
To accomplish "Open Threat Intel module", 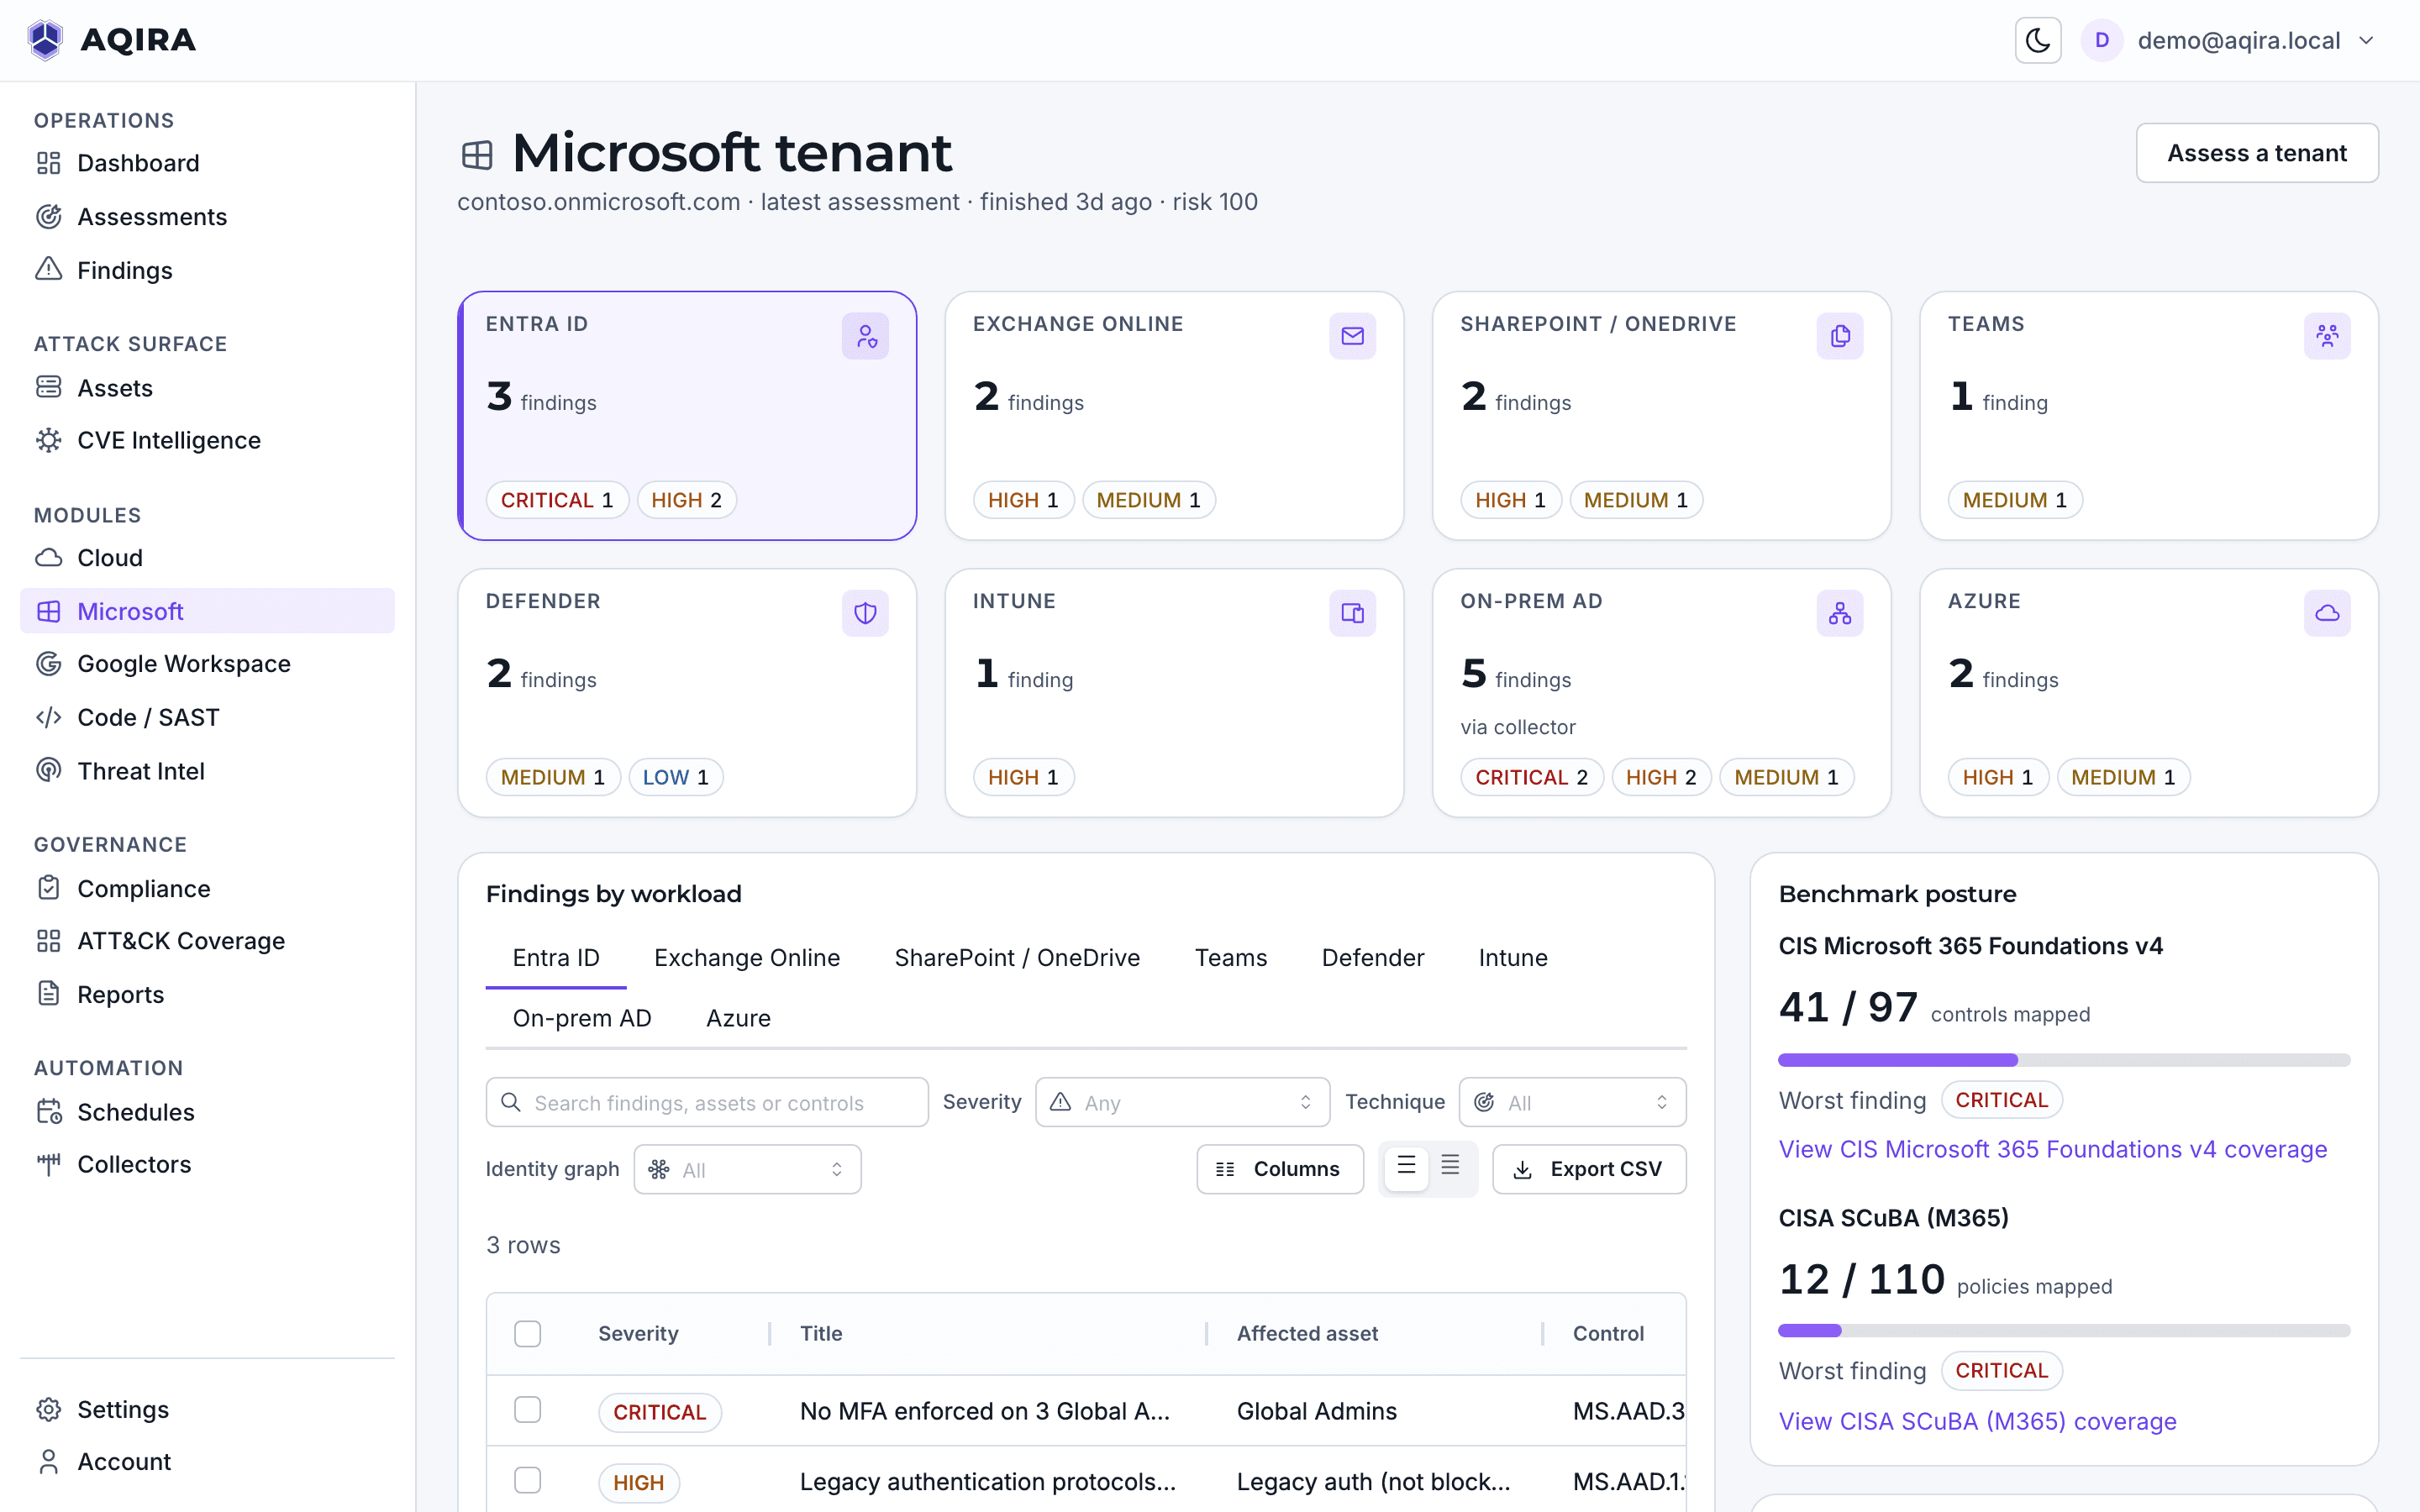I will (207, 771).
